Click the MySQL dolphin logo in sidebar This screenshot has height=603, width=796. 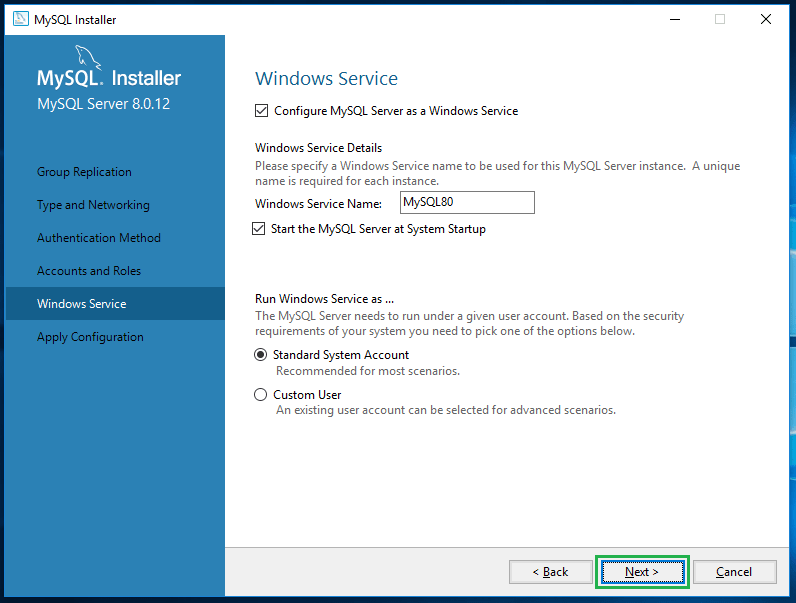coord(87,56)
